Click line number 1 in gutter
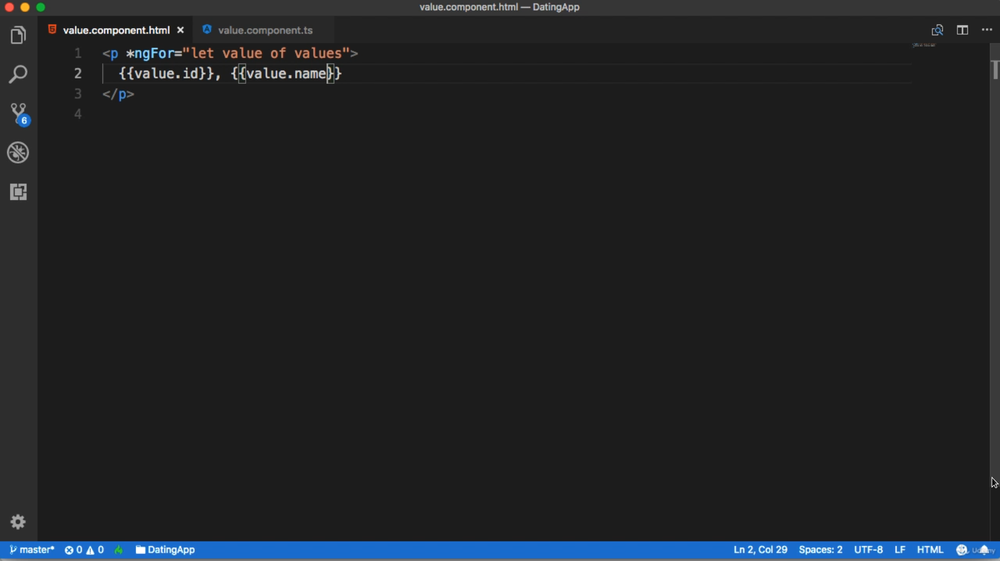 coord(78,54)
